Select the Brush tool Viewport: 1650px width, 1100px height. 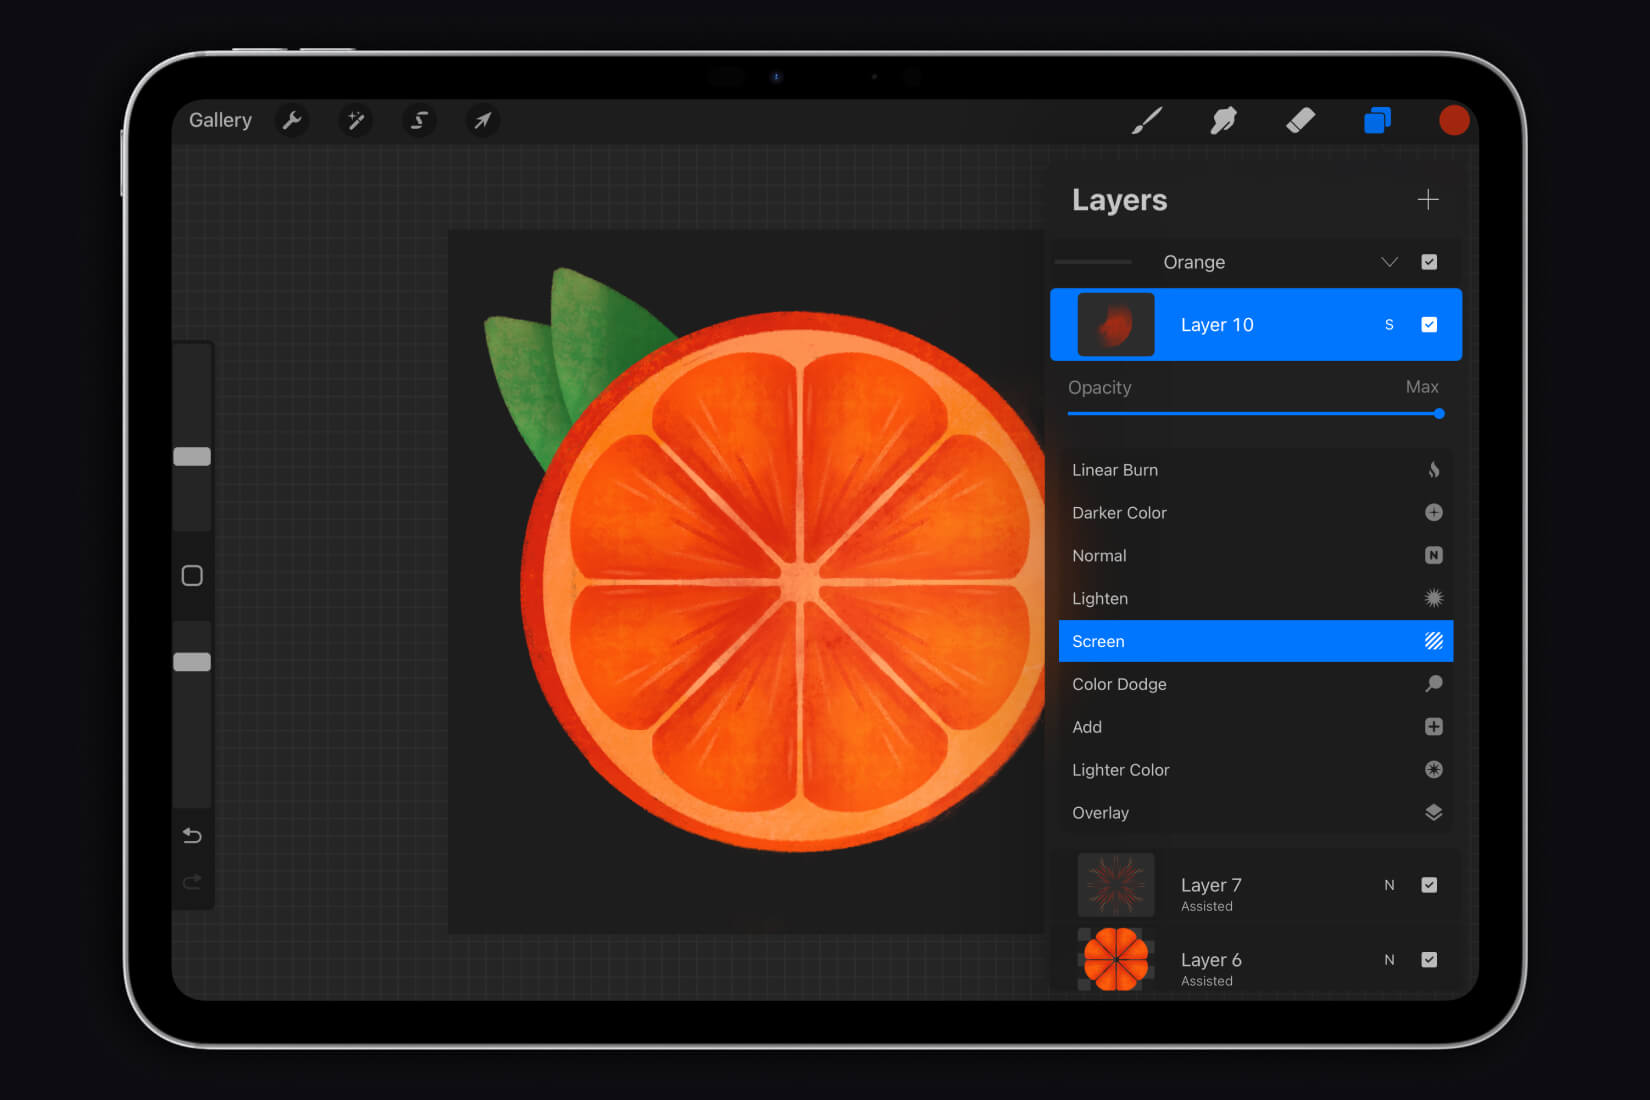[1147, 121]
